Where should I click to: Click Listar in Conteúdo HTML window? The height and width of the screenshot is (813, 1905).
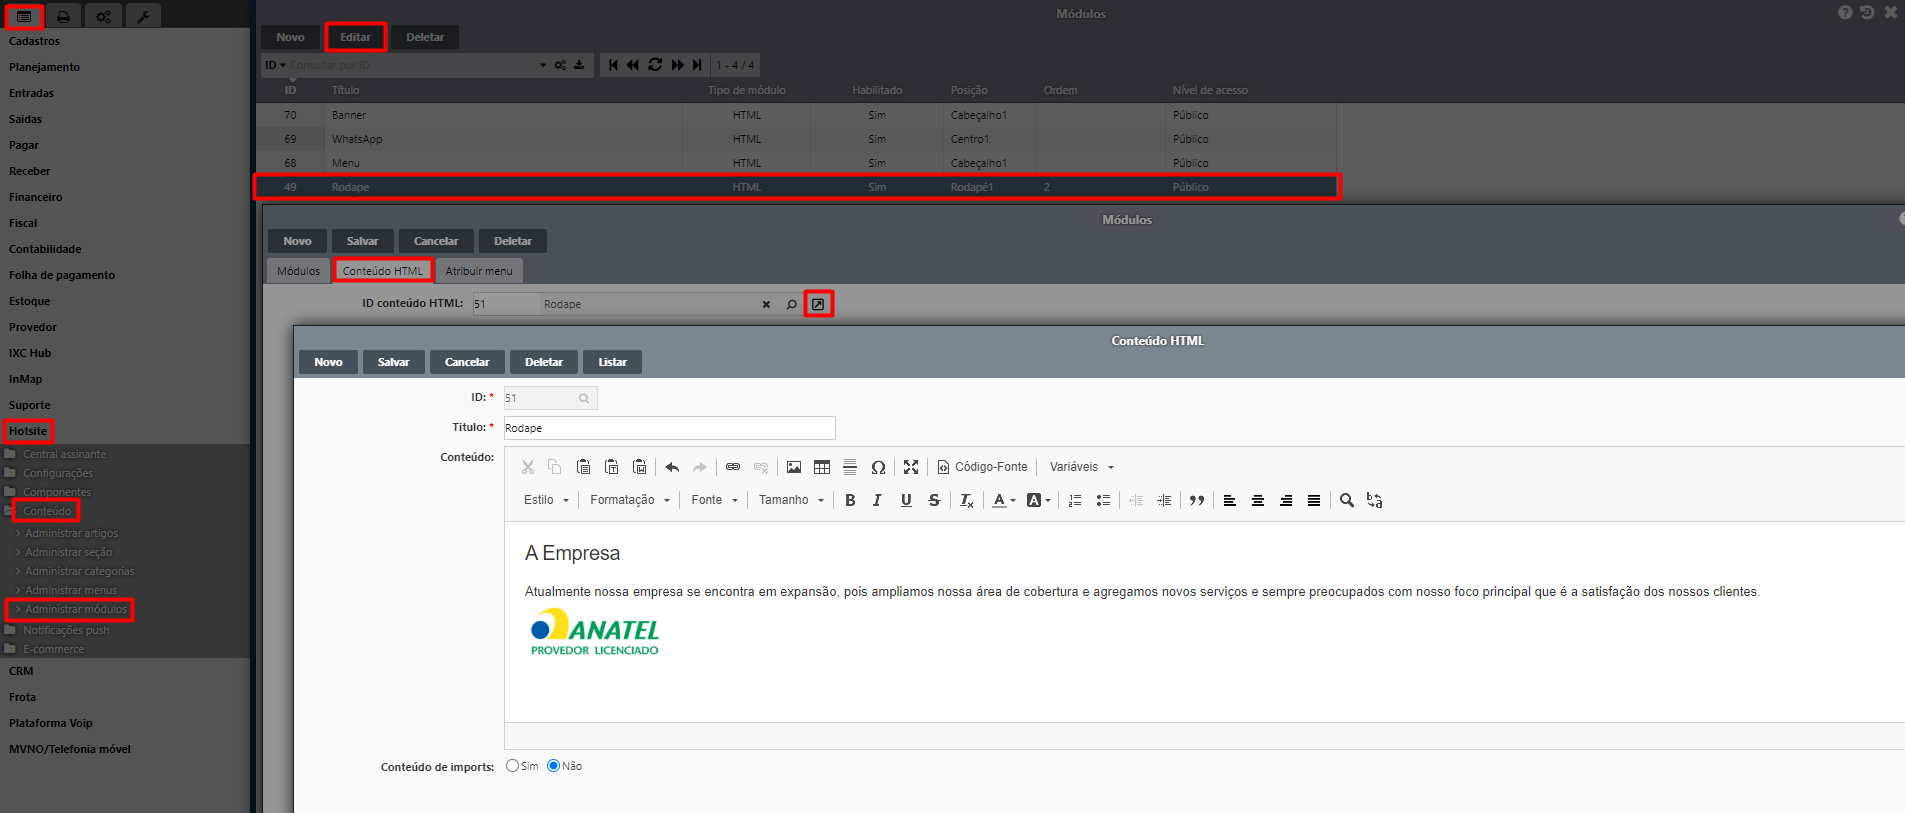(x=612, y=362)
